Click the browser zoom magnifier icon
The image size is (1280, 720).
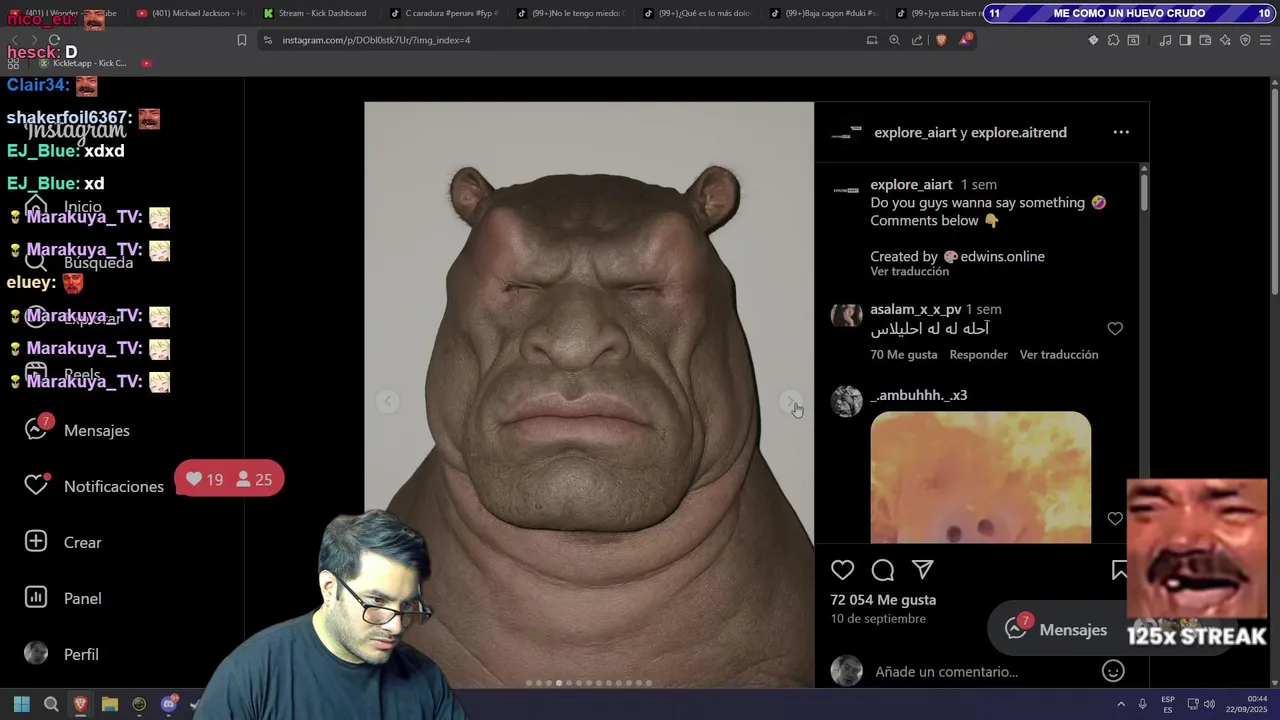point(894,40)
